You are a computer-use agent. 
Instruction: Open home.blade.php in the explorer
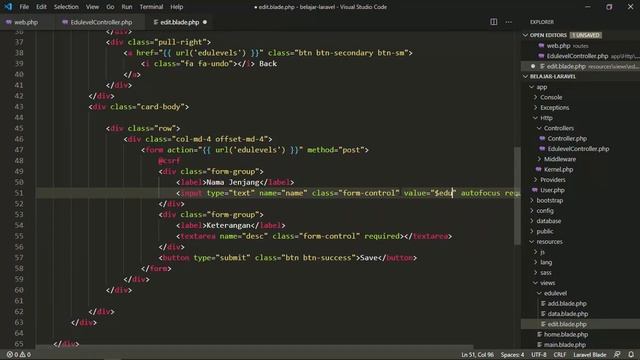pyautogui.click(x=565, y=334)
